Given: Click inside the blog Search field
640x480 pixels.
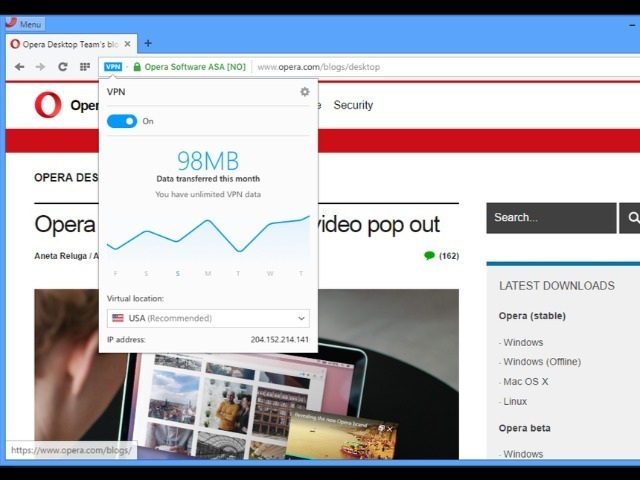Looking at the screenshot, I should [551, 218].
